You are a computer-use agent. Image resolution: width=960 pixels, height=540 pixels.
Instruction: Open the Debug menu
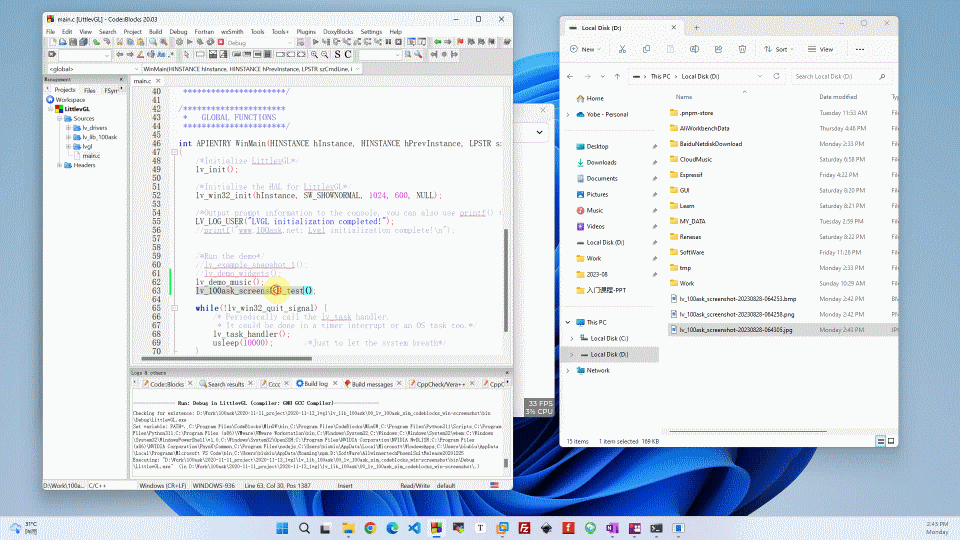click(x=178, y=32)
